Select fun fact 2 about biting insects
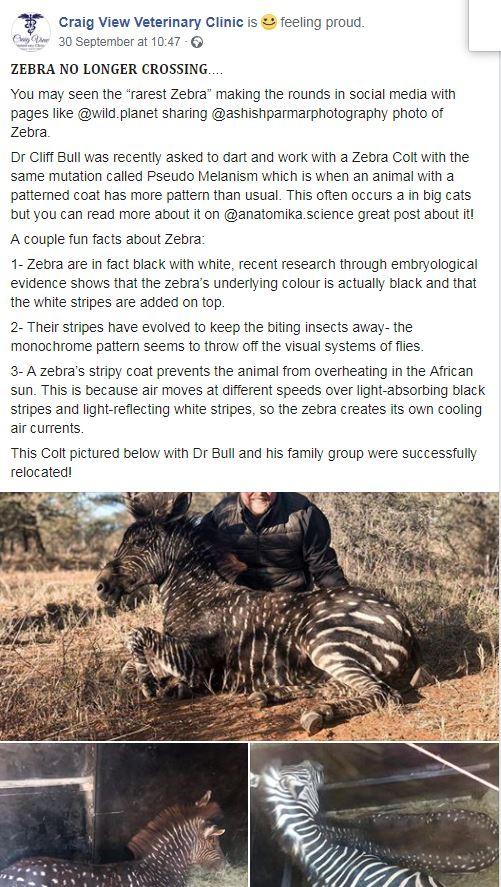This screenshot has width=501, height=887. (x=217, y=337)
